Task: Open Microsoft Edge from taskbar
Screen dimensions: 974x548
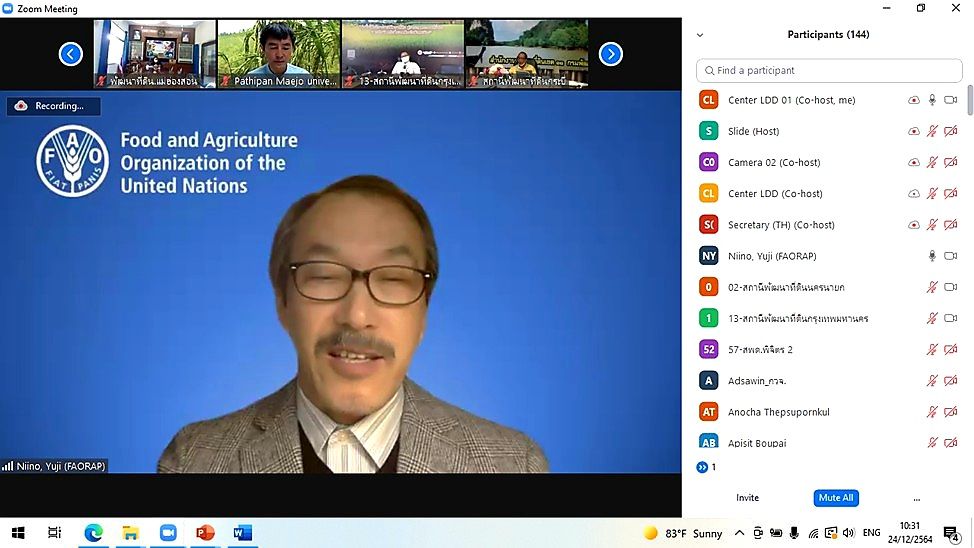Action: 93,533
